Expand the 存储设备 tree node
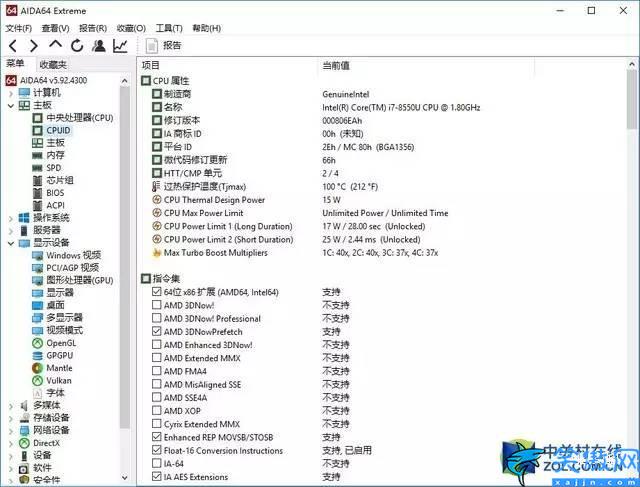The image size is (640, 487). pyautogui.click(x=11, y=418)
